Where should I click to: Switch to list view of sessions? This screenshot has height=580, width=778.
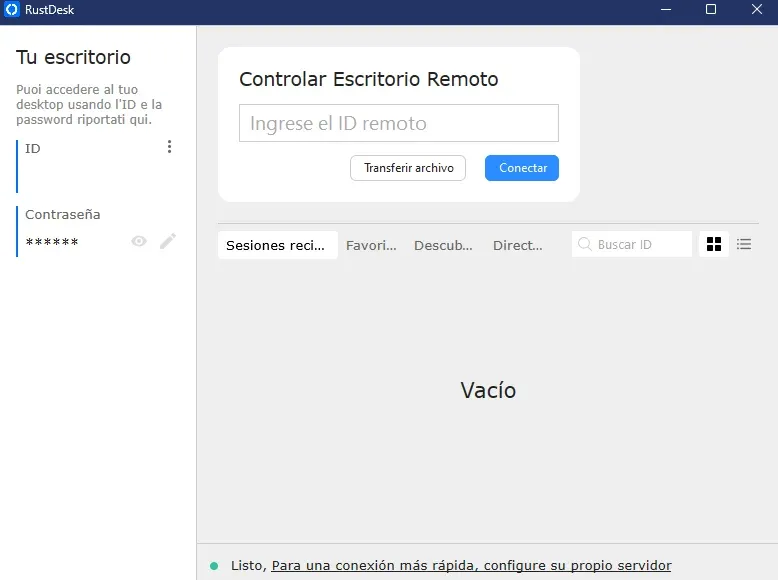click(x=743, y=244)
